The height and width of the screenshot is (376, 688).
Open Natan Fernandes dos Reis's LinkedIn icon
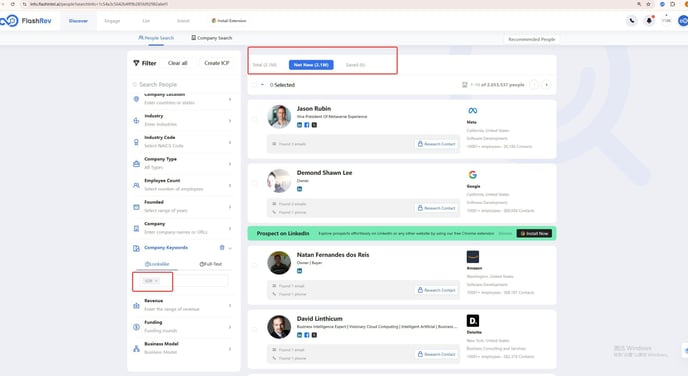click(300, 271)
